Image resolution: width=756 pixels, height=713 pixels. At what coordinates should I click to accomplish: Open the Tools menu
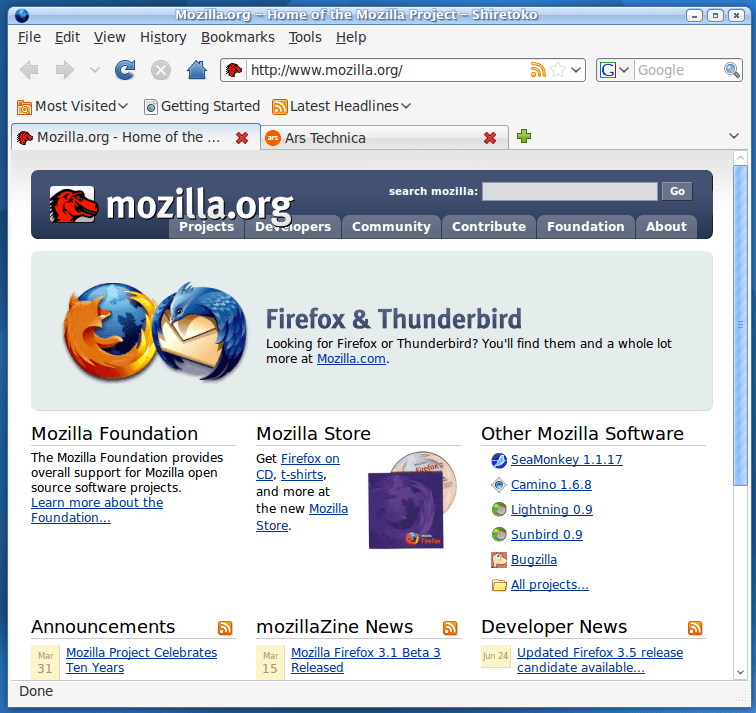[x=305, y=37]
